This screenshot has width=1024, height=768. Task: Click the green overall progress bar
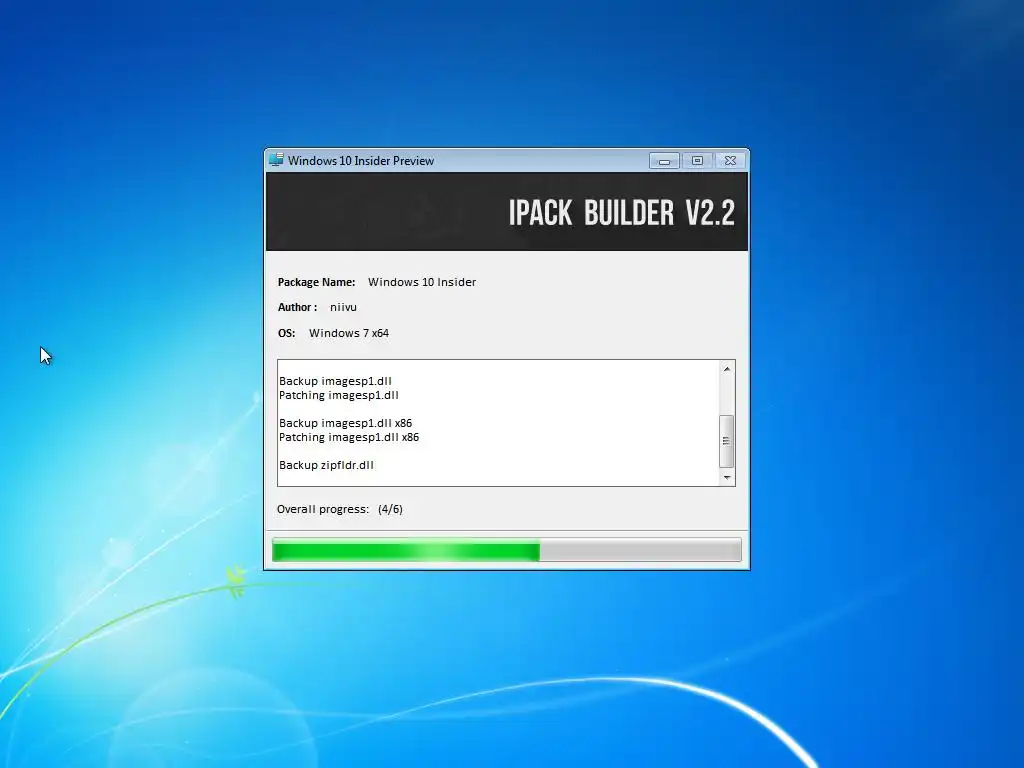tap(506, 550)
